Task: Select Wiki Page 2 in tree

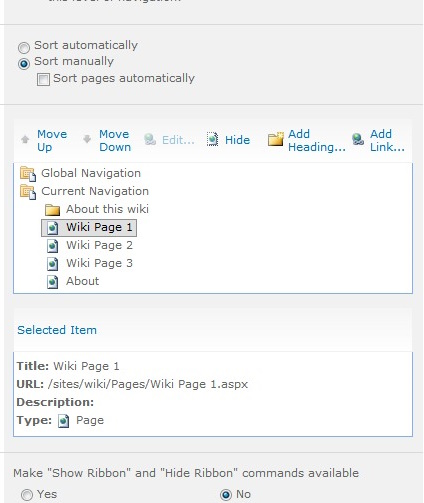Action: 99,245
